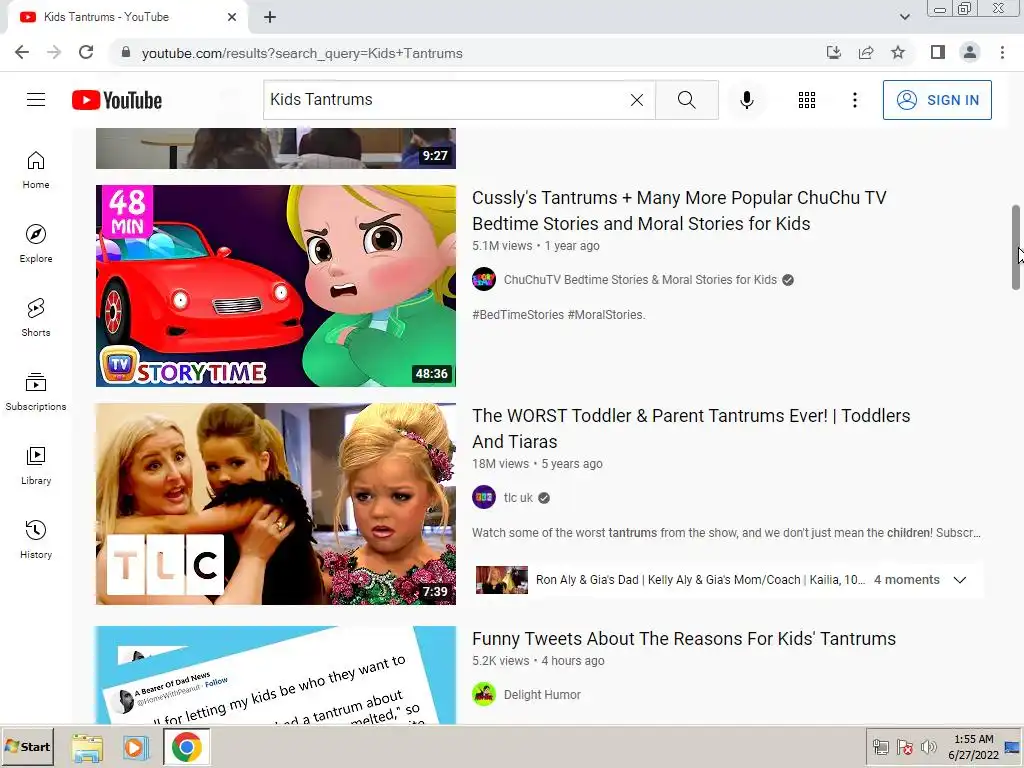Open File Explorer from the taskbar
Image resolution: width=1024 pixels, height=768 pixels.
[88, 747]
